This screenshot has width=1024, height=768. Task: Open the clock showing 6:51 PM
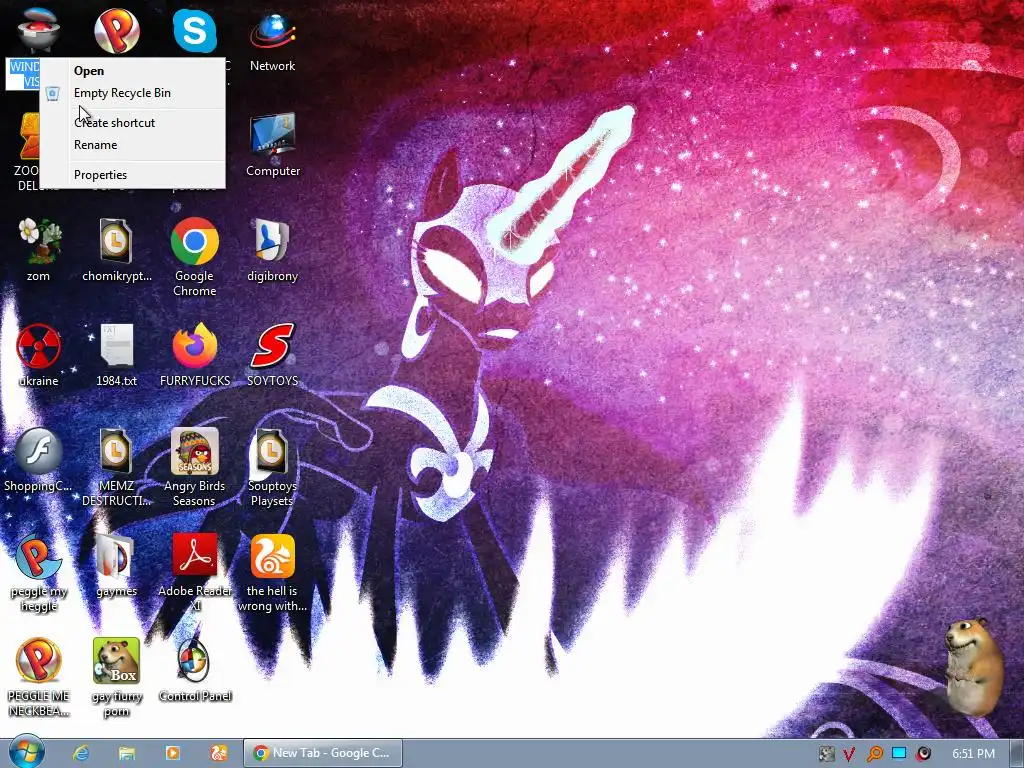(x=973, y=754)
